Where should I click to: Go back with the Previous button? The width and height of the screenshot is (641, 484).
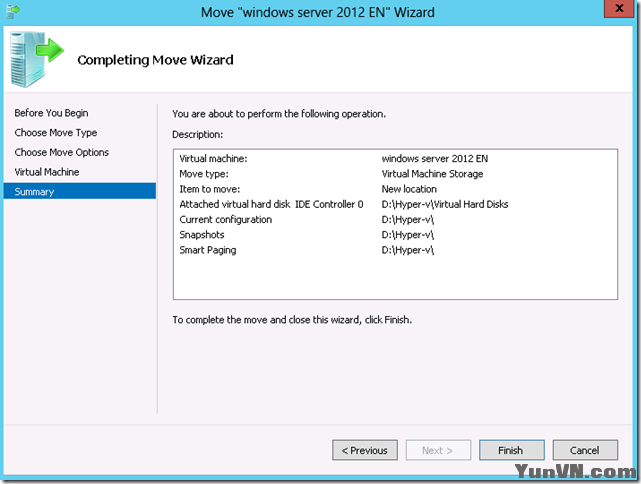pos(365,450)
